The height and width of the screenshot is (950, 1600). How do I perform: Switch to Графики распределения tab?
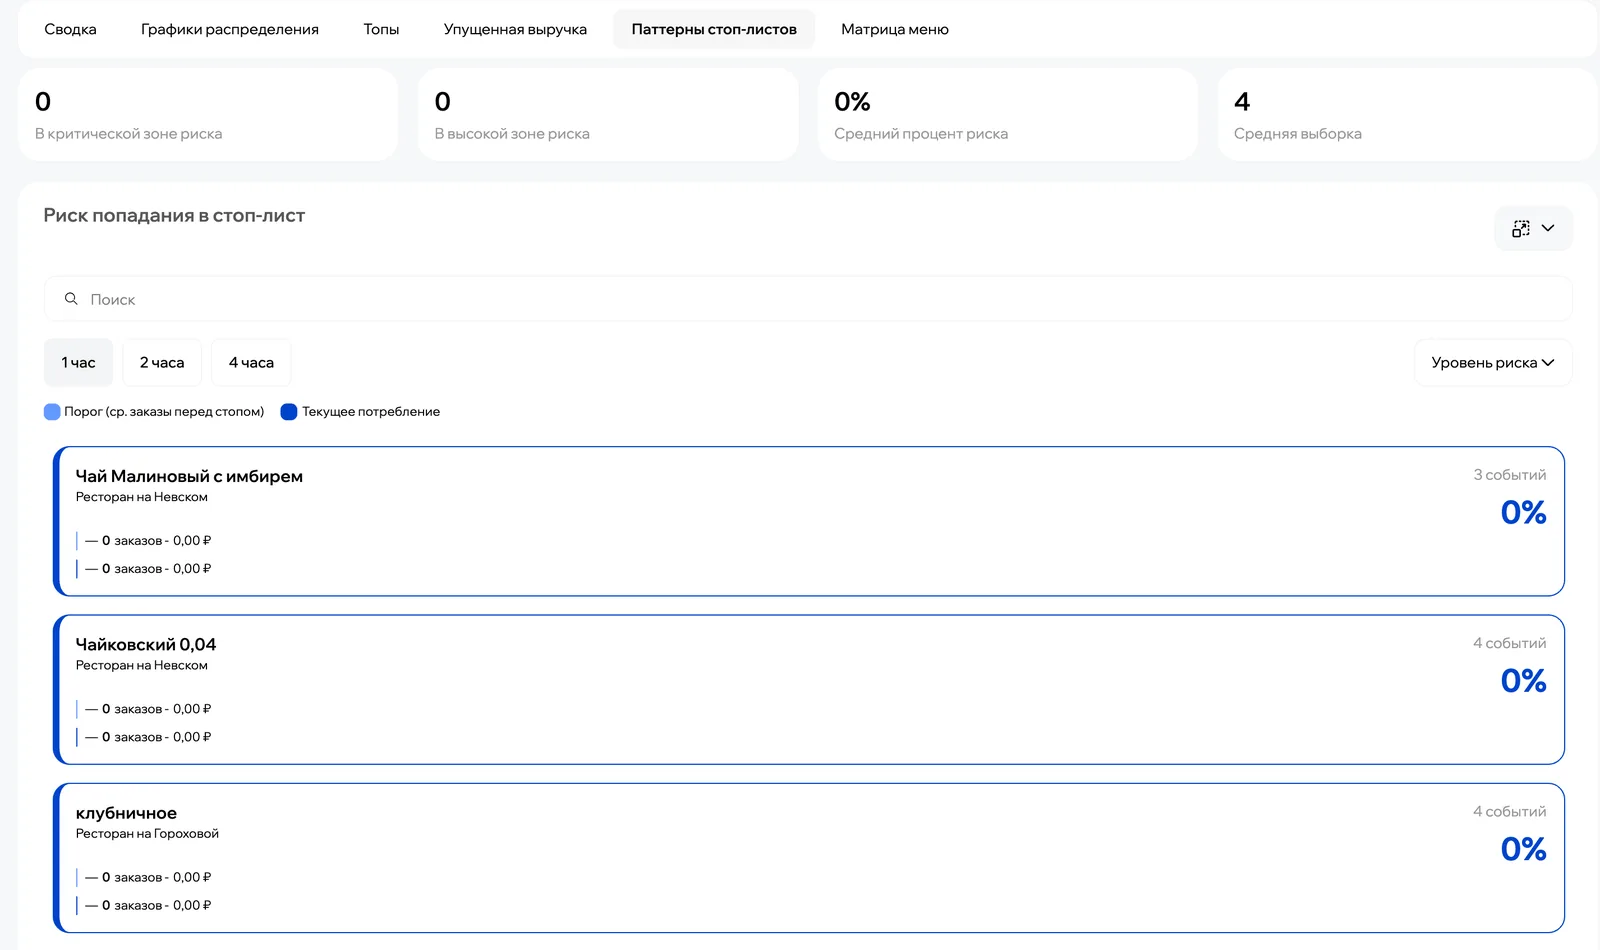tap(230, 29)
